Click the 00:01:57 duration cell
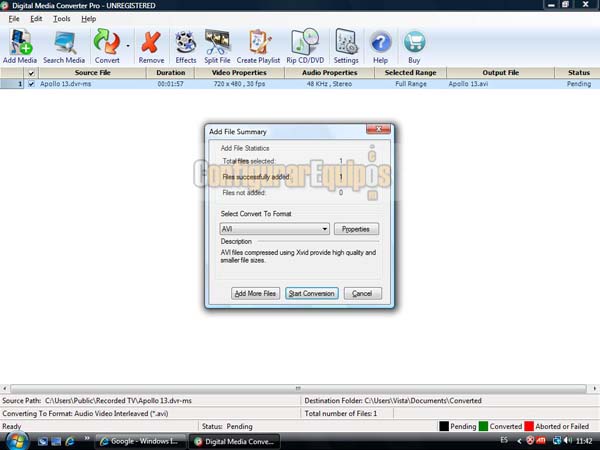 (170, 84)
